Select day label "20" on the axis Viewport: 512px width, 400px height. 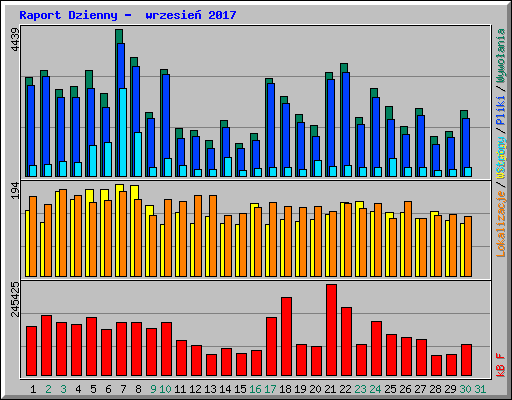[x=315, y=389]
